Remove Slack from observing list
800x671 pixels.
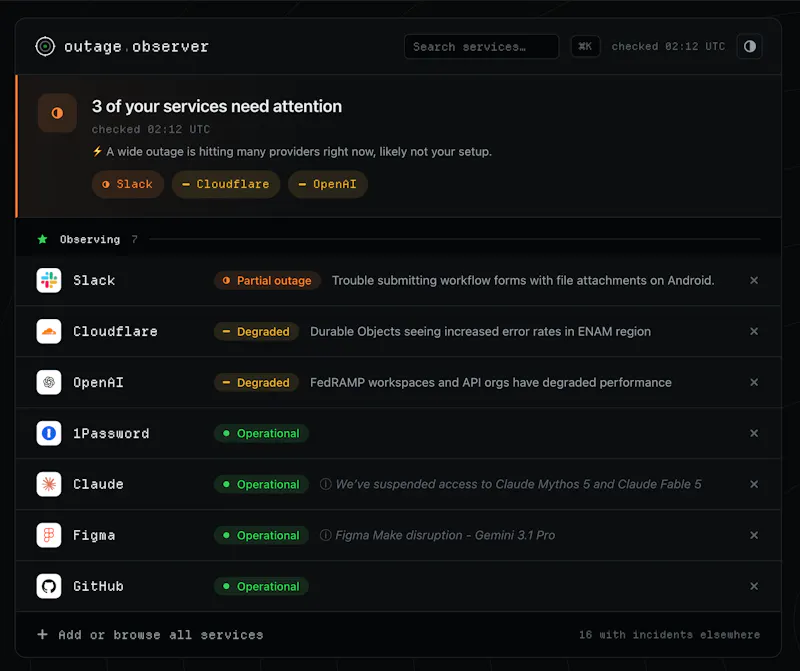pos(754,280)
